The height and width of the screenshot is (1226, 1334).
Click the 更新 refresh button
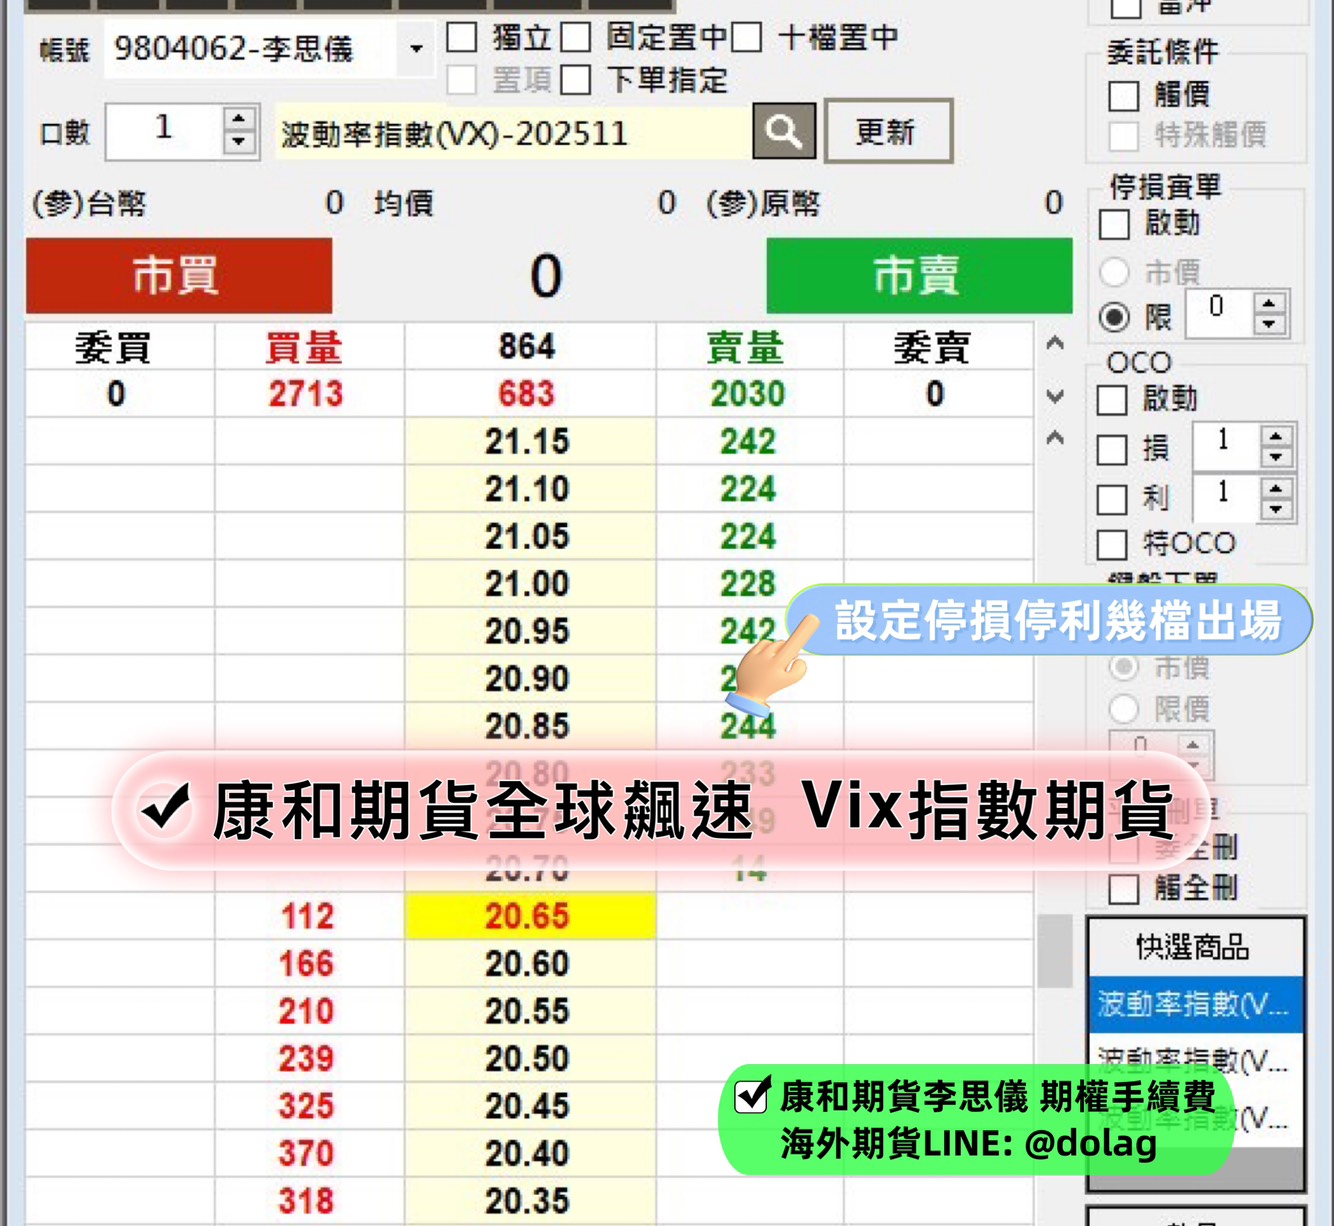[887, 131]
